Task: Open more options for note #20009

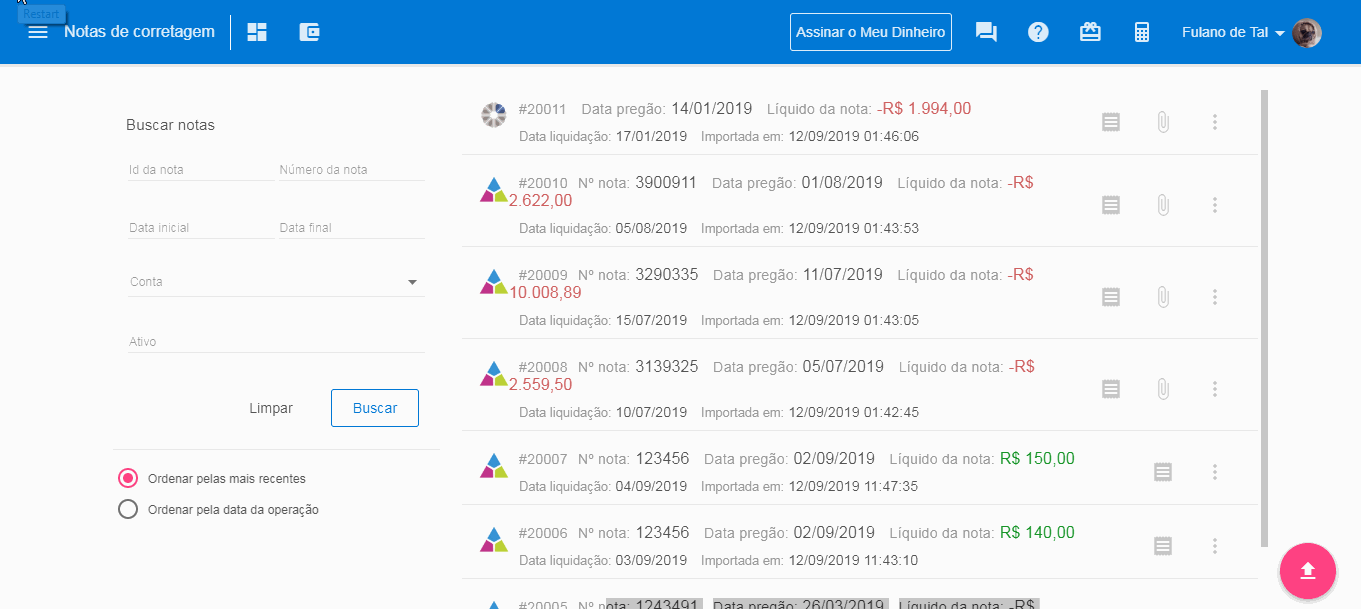Action: (1214, 297)
